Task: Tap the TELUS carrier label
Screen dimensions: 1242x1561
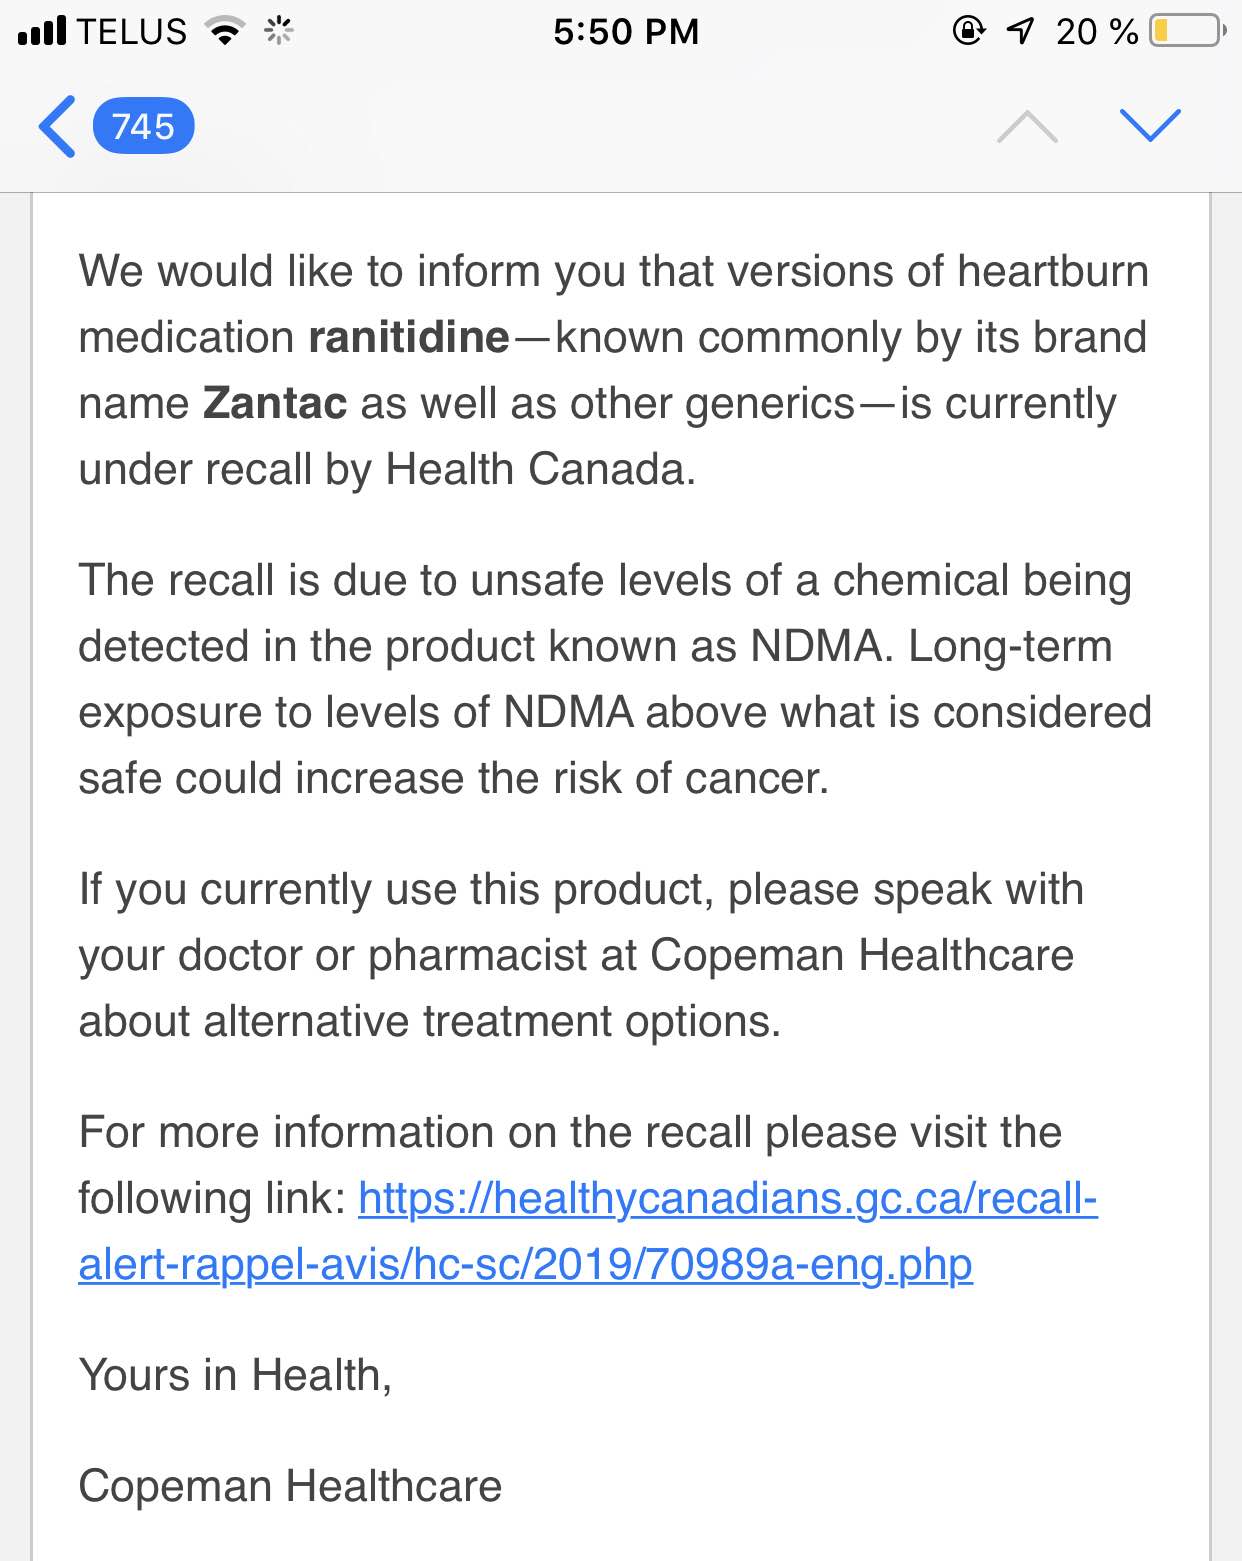Action: point(132,32)
